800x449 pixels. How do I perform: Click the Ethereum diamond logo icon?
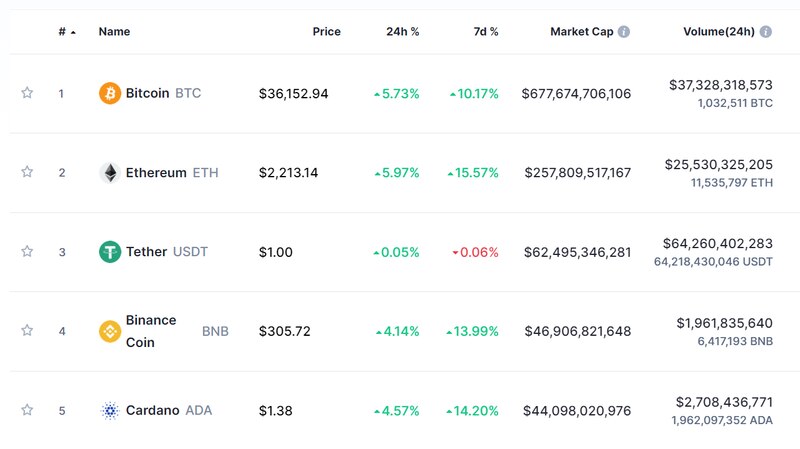[110, 172]
